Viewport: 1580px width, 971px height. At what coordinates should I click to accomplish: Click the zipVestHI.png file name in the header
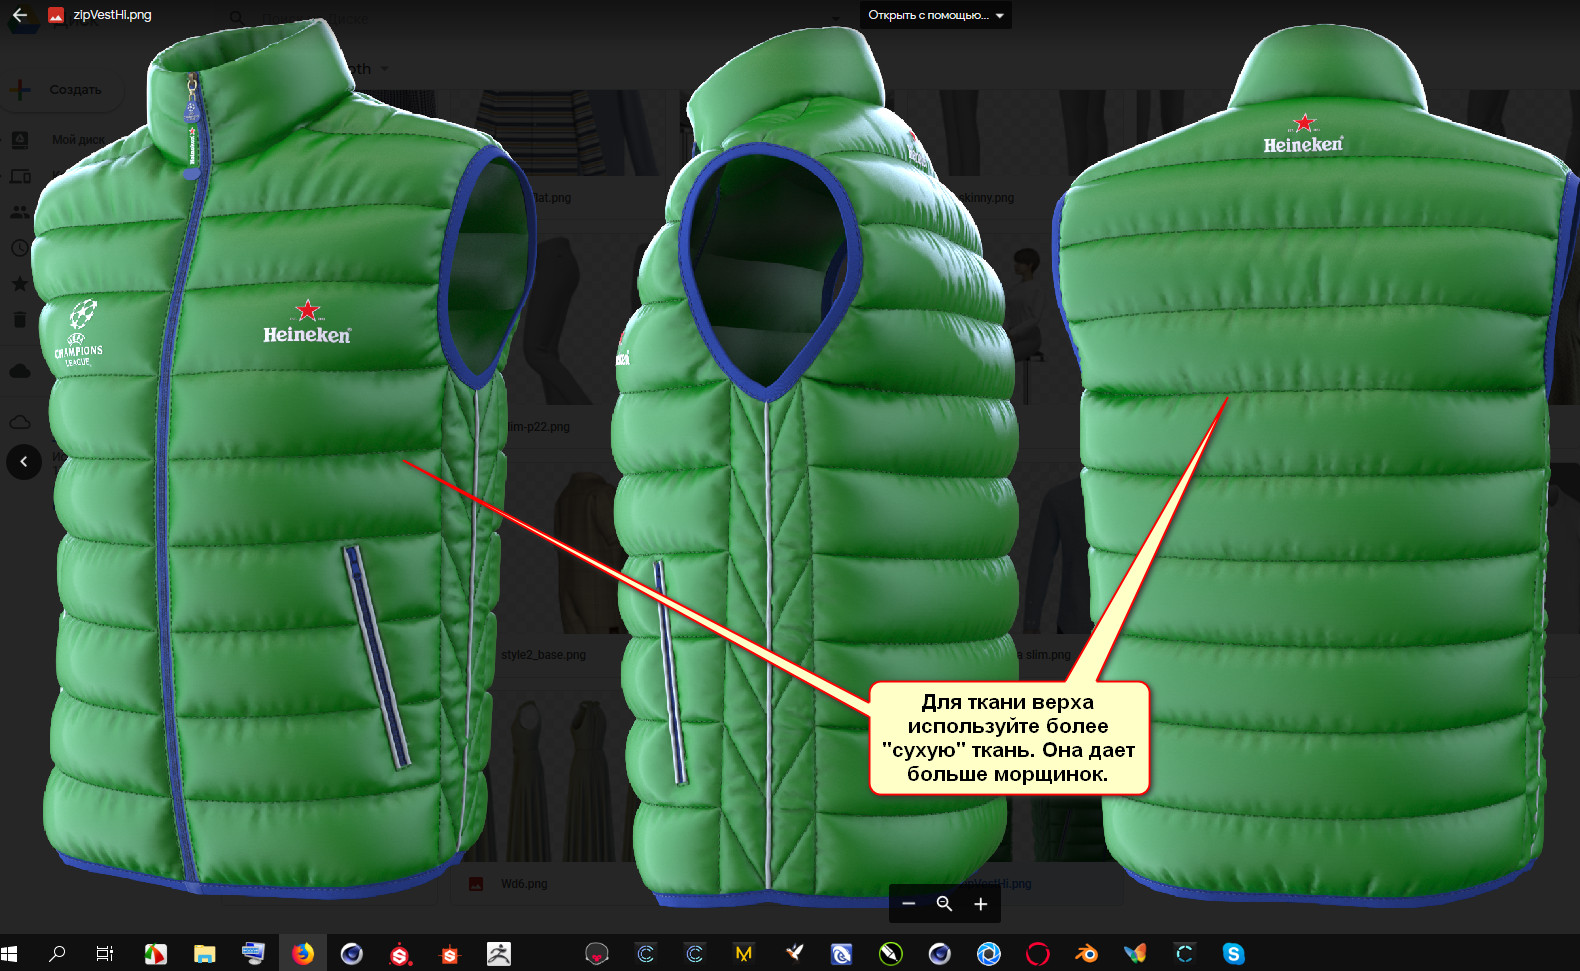112,15
